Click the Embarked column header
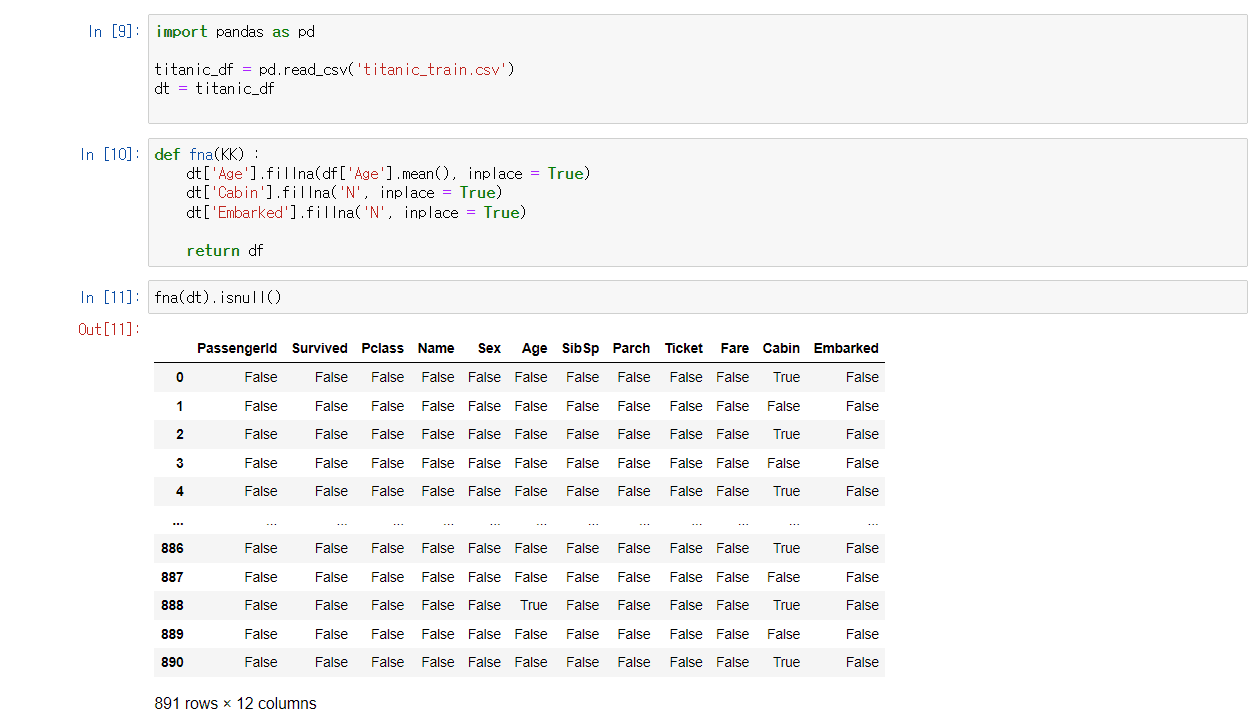Image resolution: width=1260 pixels, height=727 pixels. pyautogui.click(x=846, y=348)
